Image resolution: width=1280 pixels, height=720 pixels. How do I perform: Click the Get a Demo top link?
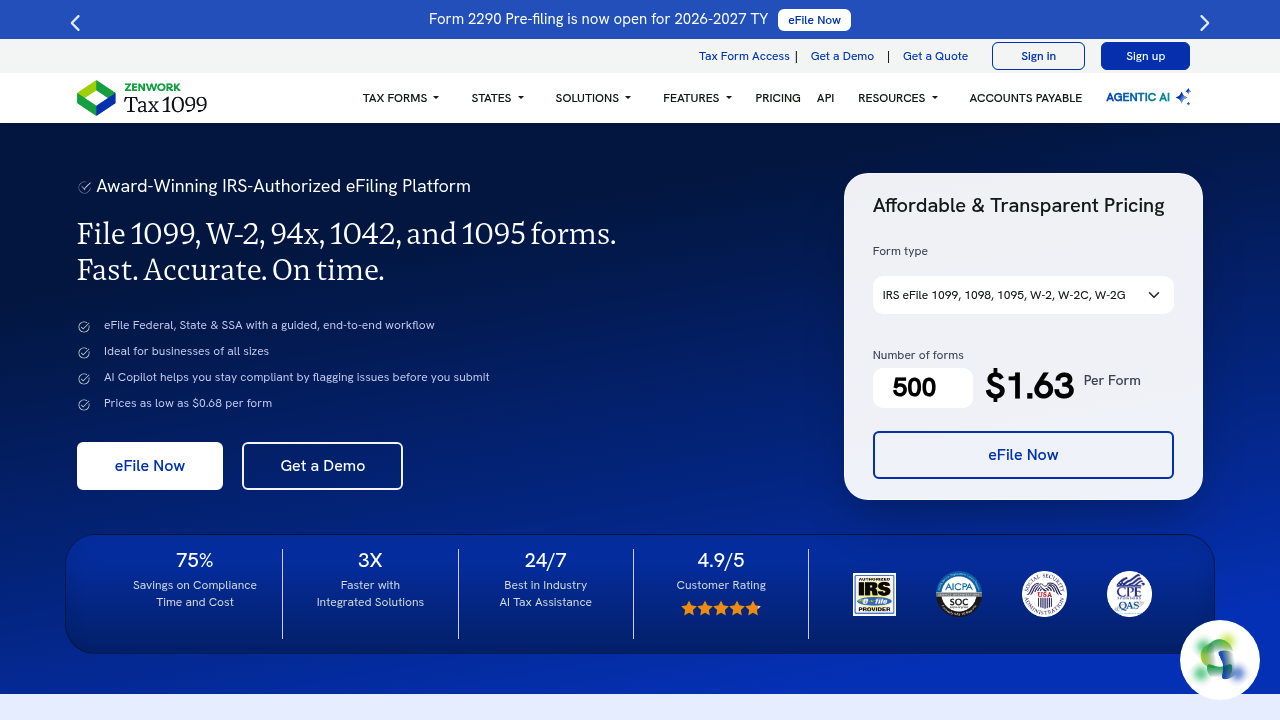pos(842,56)
